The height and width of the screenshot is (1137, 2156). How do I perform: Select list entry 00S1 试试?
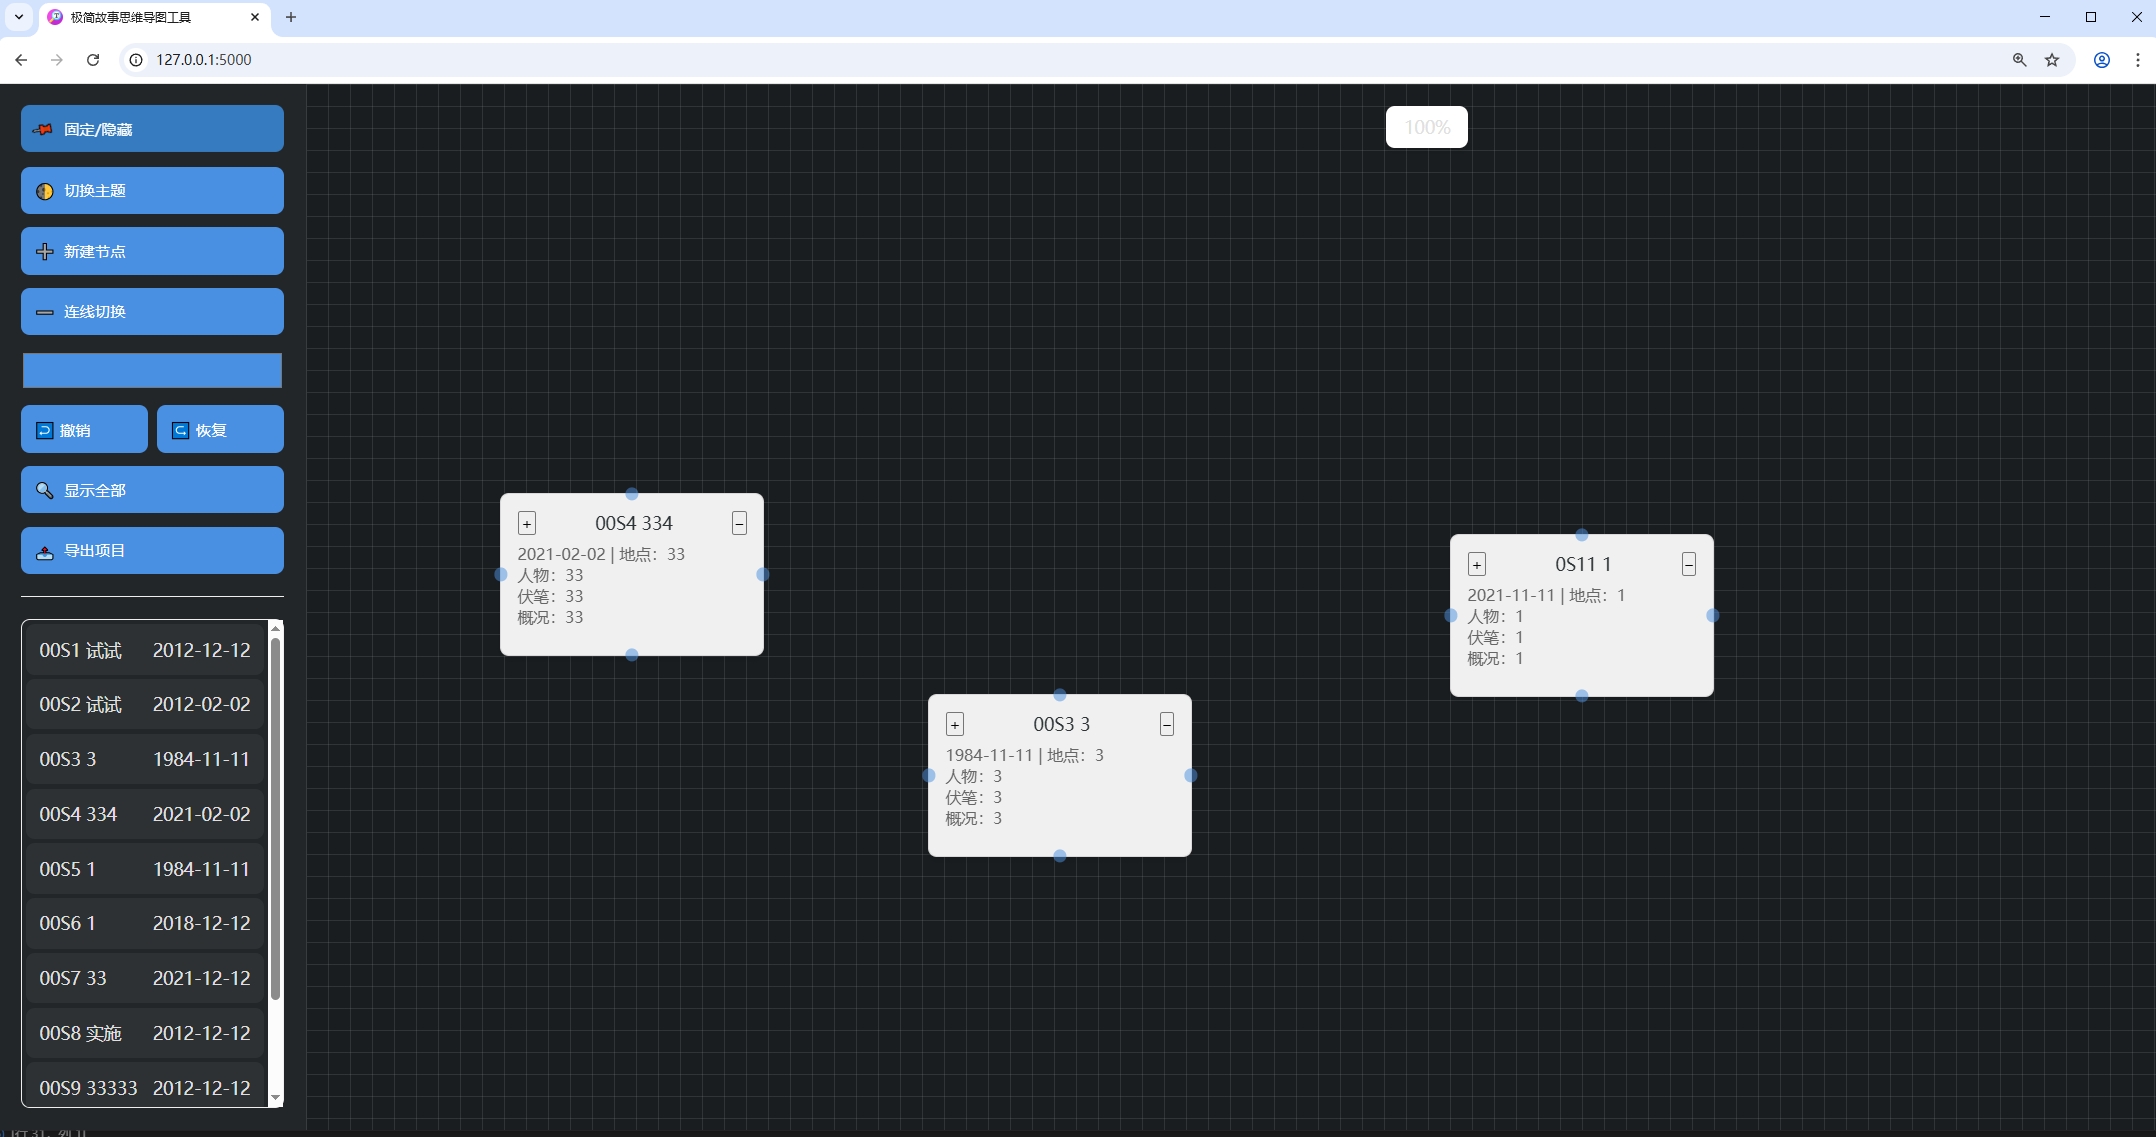(x=144, y=651)
